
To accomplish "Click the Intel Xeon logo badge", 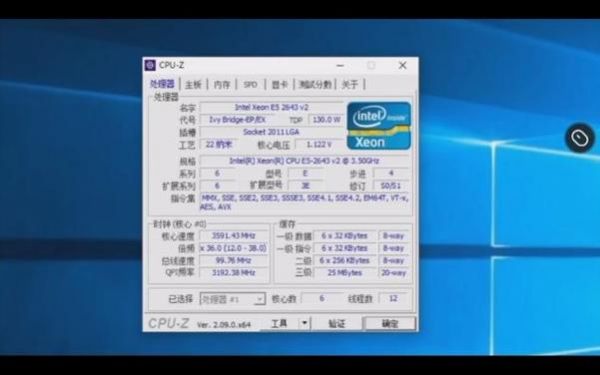I will [x=379, y=126].
